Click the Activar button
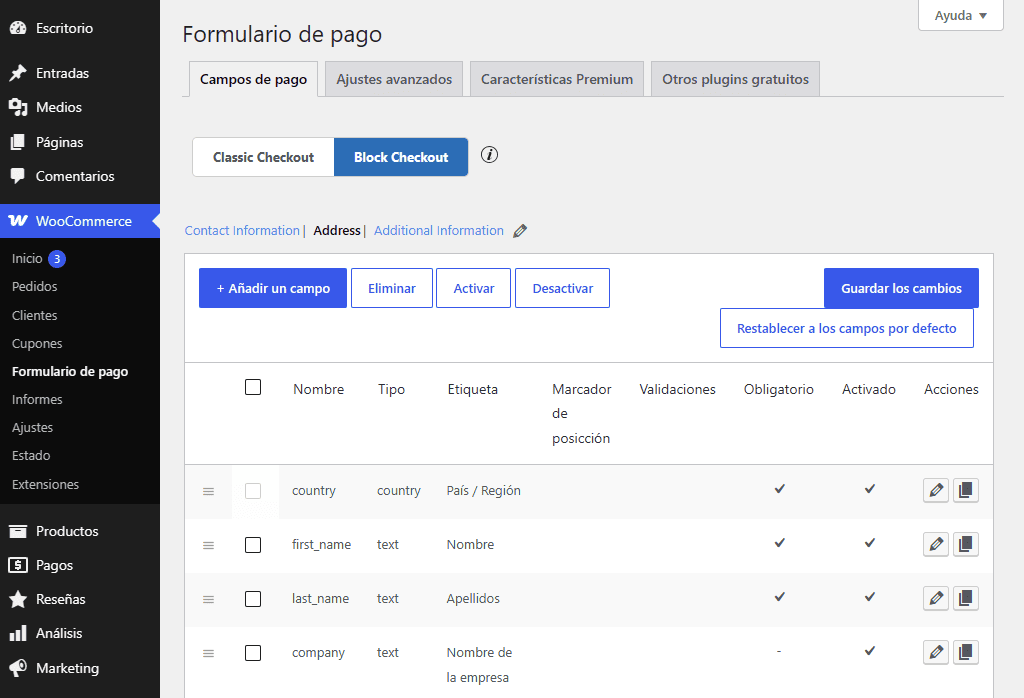Screen dimensions: 1024x698 click(473, 288)
